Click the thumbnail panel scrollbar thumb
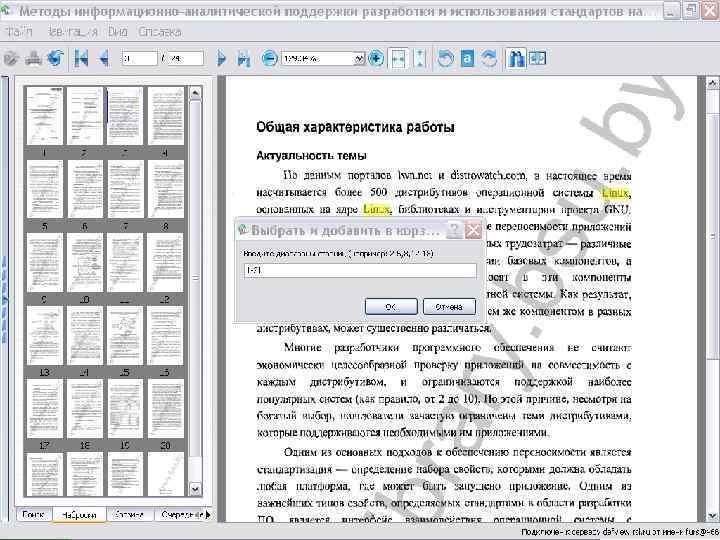 click(195, 278)
